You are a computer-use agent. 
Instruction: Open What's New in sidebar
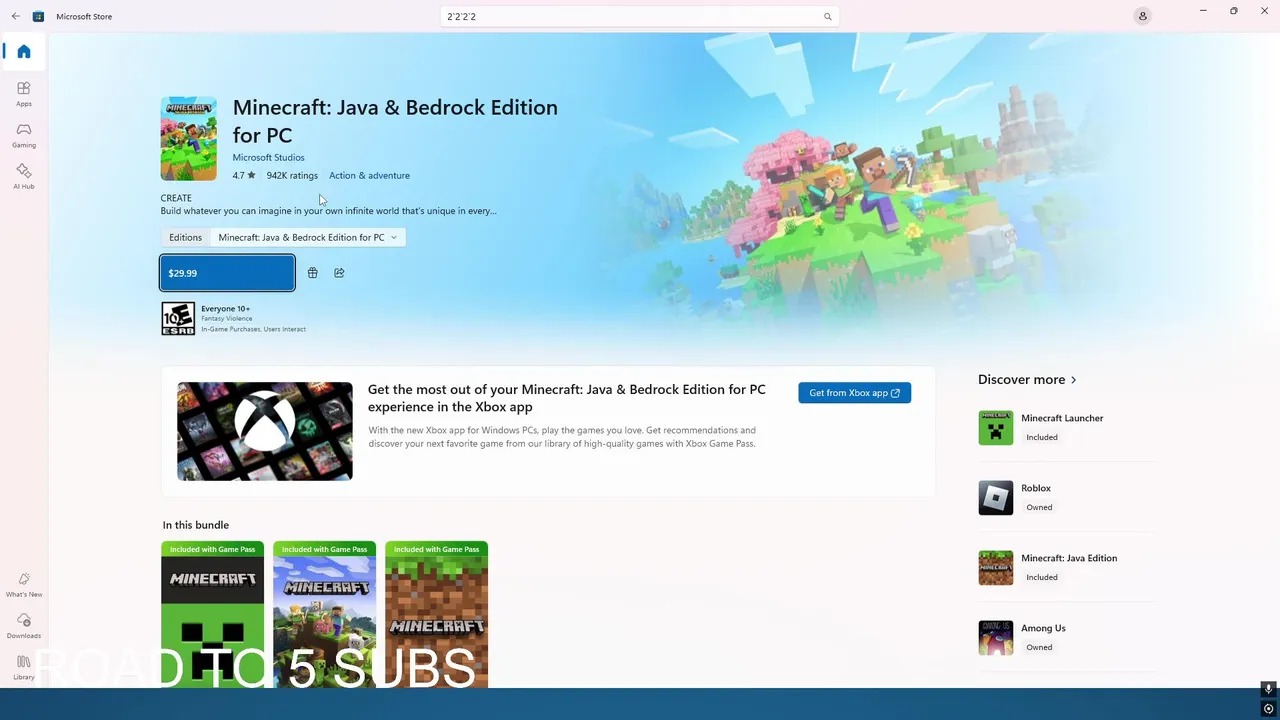(24, 584)
